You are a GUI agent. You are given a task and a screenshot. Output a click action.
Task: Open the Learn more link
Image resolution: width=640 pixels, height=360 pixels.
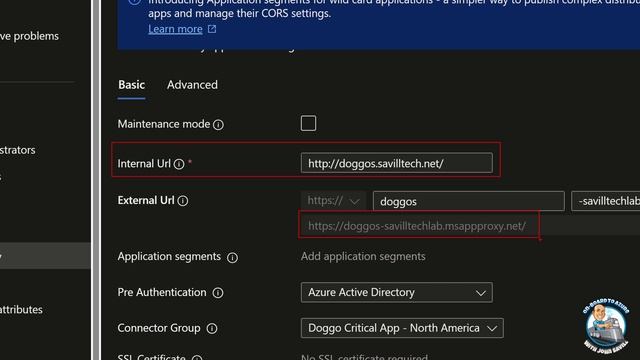click(x=175, y=29)
